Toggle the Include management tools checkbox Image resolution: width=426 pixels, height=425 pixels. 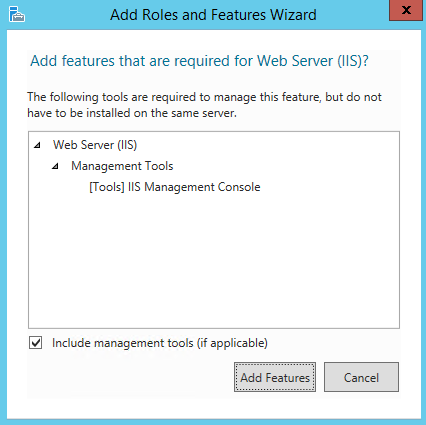click(35, 343)
